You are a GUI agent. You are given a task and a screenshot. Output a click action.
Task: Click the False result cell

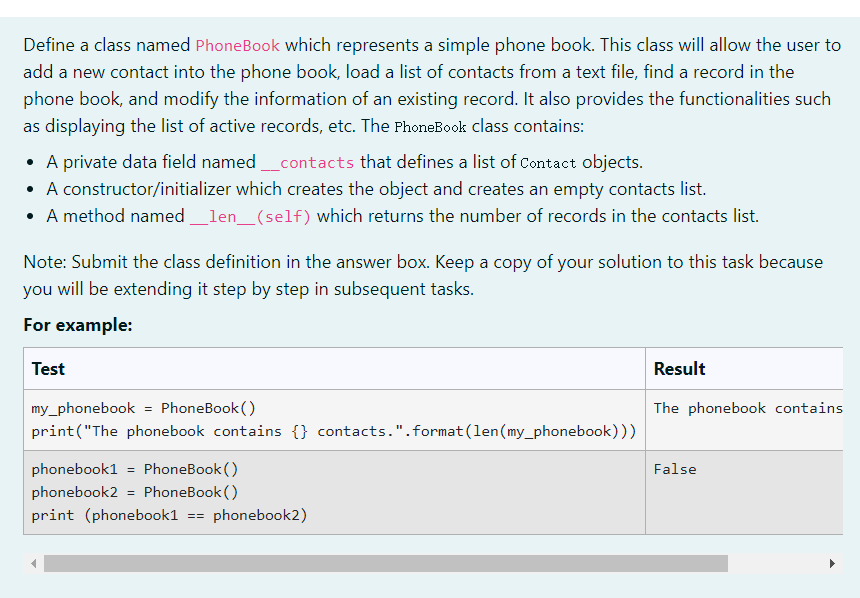click(674, 469)
